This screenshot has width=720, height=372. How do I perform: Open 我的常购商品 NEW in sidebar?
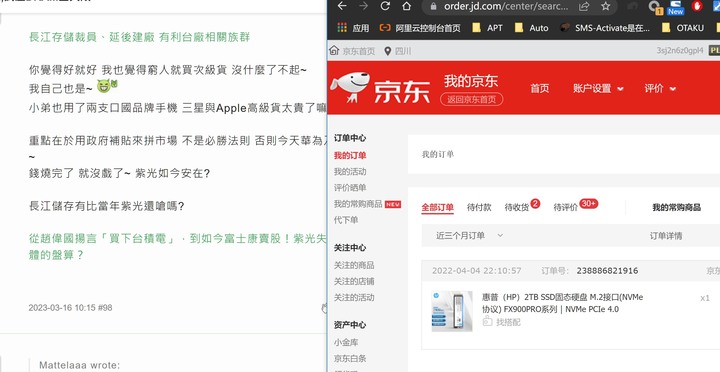(367, 204)
